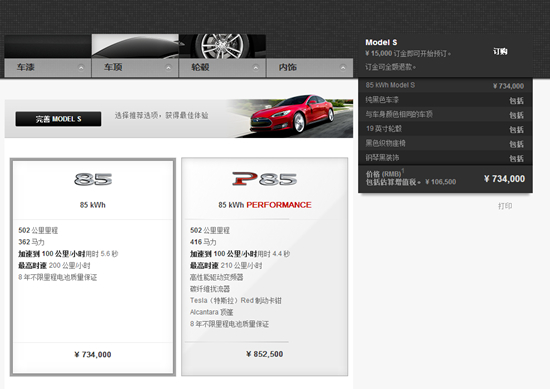The image size is (550, 389).
Task: Click the 选择推荐选项，获得最佳体验 banner text
Action: pyautogui.click(x=161, y=115)
